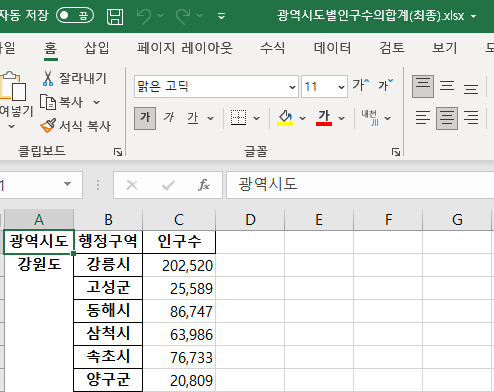
Task: Open the 맑은 고딕 font name dropdown
Action: (x=292, y=87)
